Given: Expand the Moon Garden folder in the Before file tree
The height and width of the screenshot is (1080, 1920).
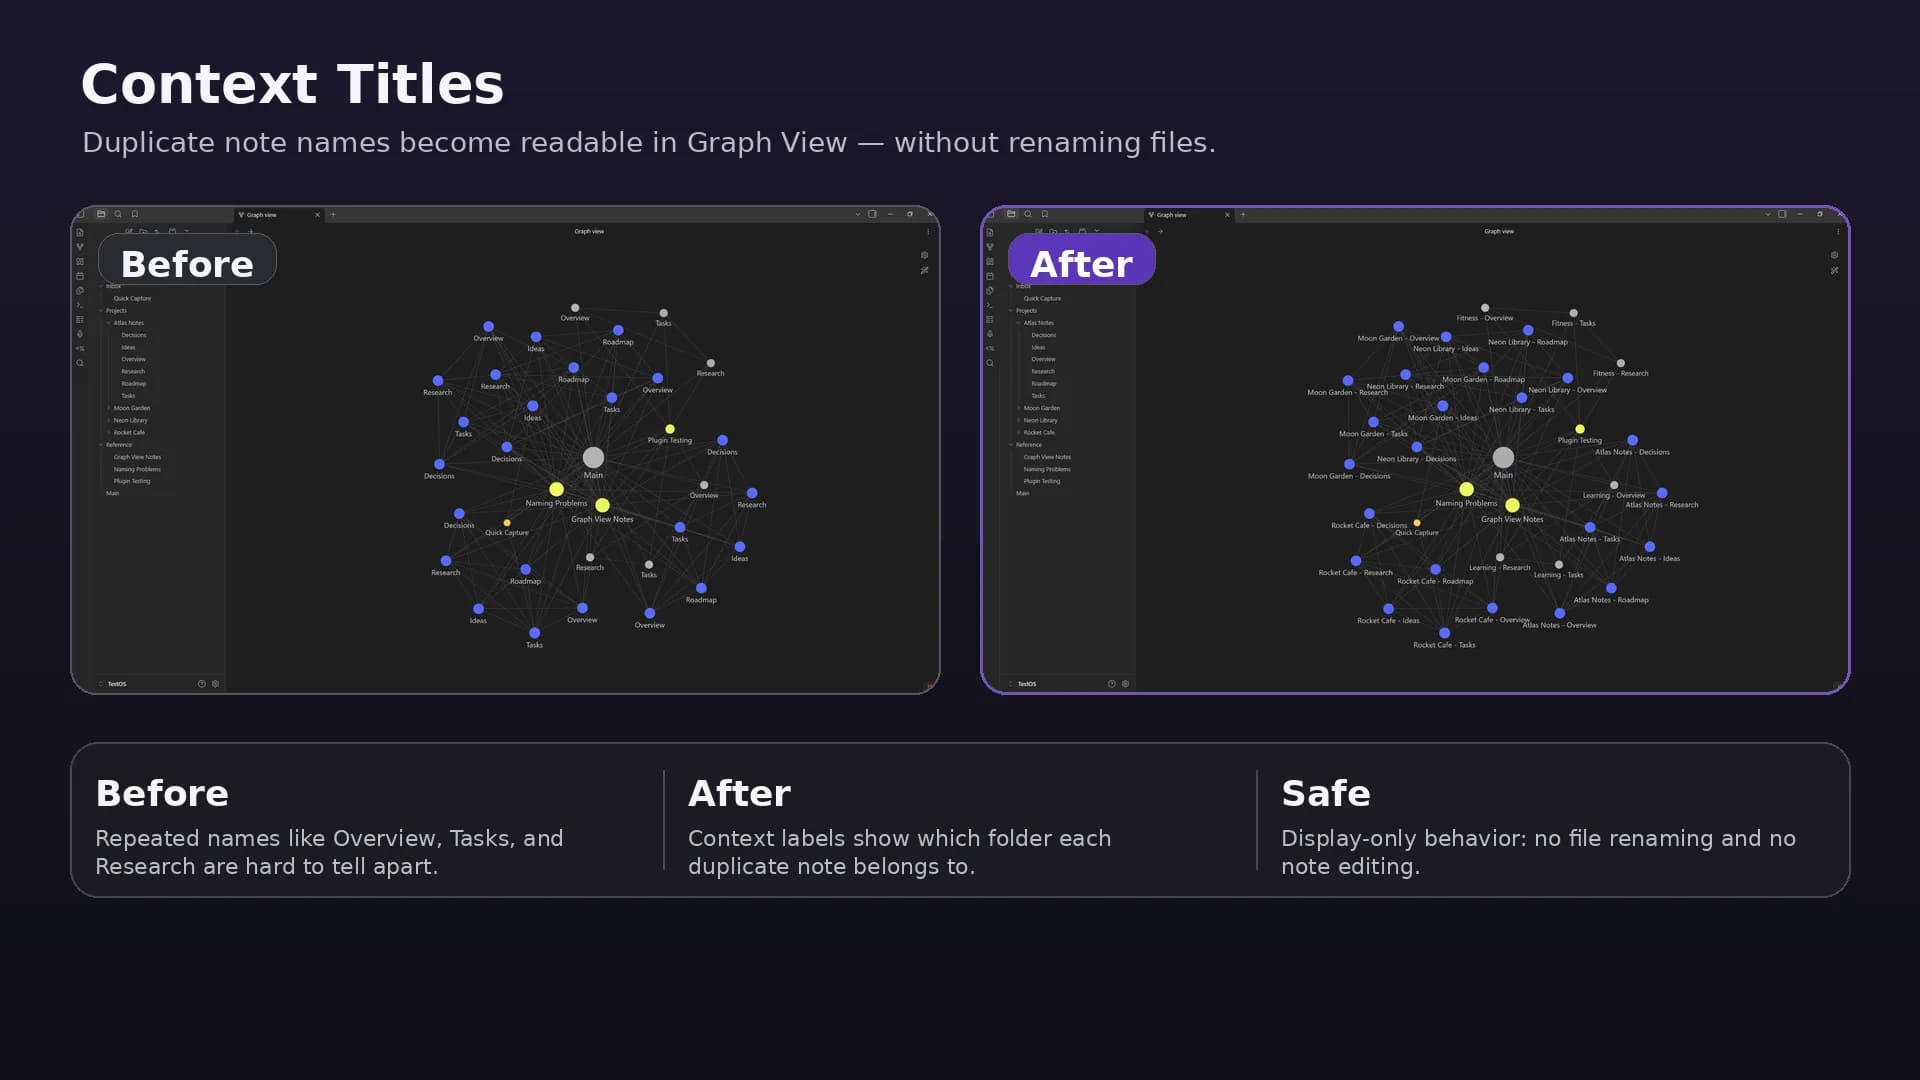Looking at the screenshot, I should tap(131, 408).
